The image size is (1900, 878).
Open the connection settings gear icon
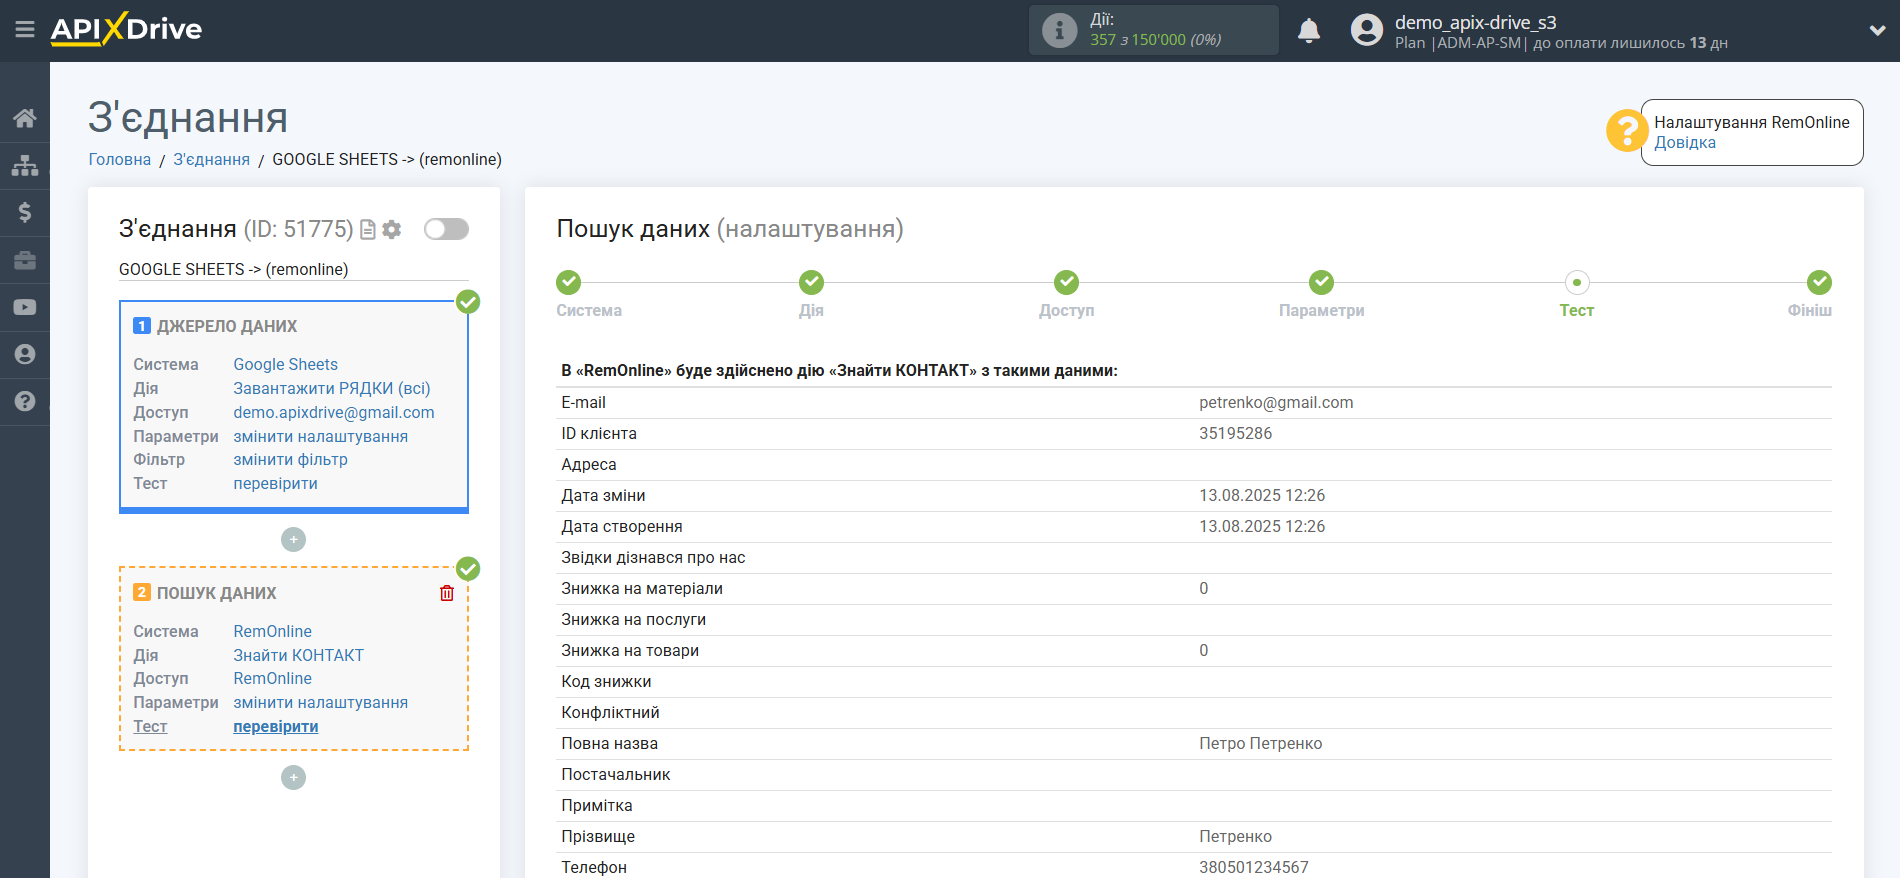click(392, 230)
